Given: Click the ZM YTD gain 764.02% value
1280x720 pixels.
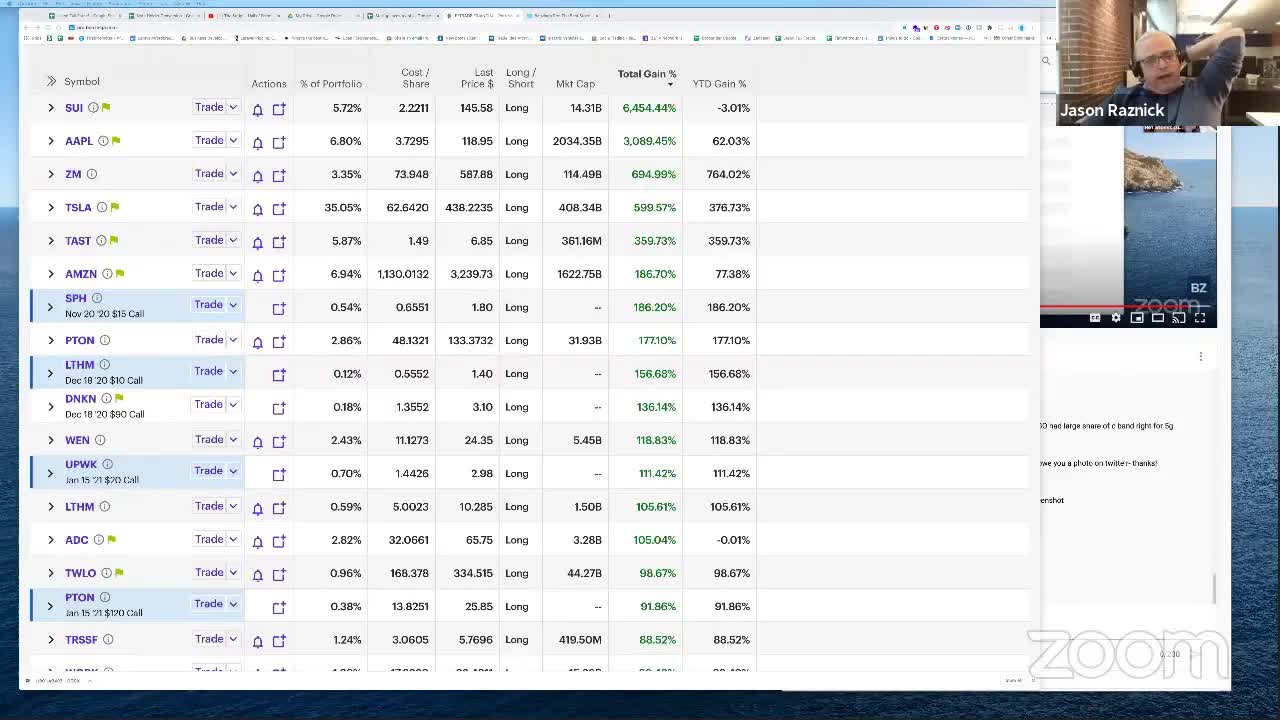Looking at the screenshot, I should coord(728,174).
